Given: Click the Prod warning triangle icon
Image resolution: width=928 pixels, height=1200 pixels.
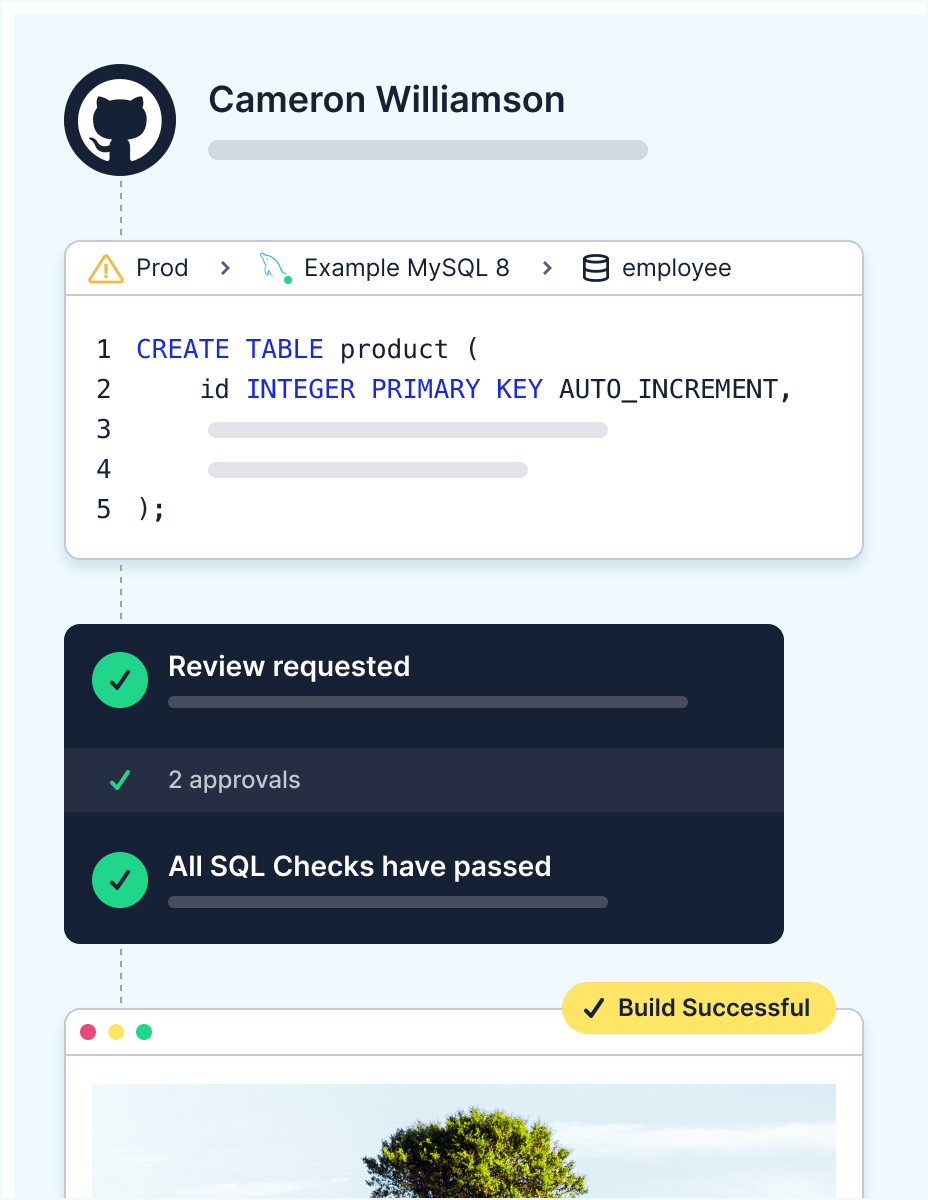Looking at the screenshot, I should (x=106, y=268).
